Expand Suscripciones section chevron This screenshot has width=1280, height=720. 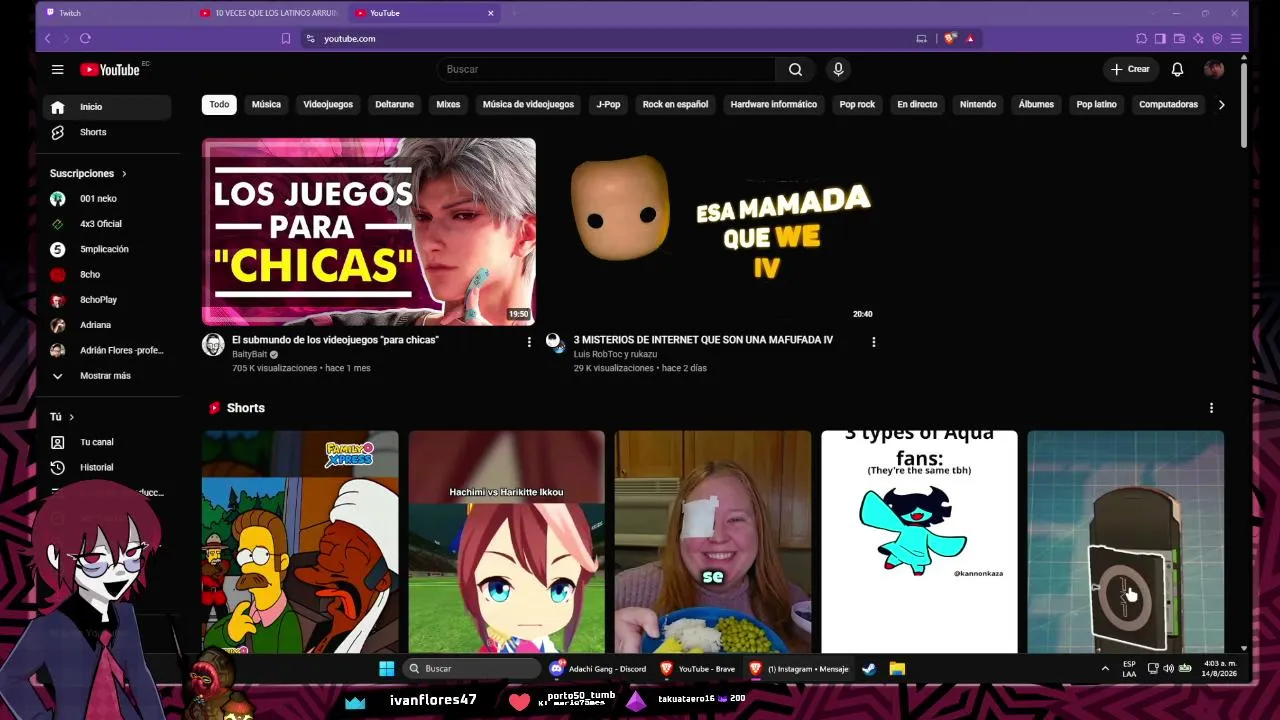(x=124, y=174)
